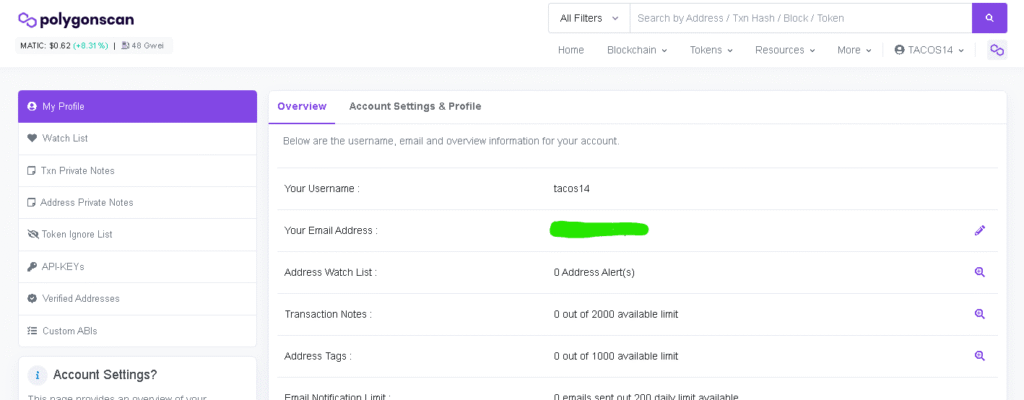1024x400 pixels.
Task: Go to API-KEYs in sidebar
Action: click(x=62, y=267)
